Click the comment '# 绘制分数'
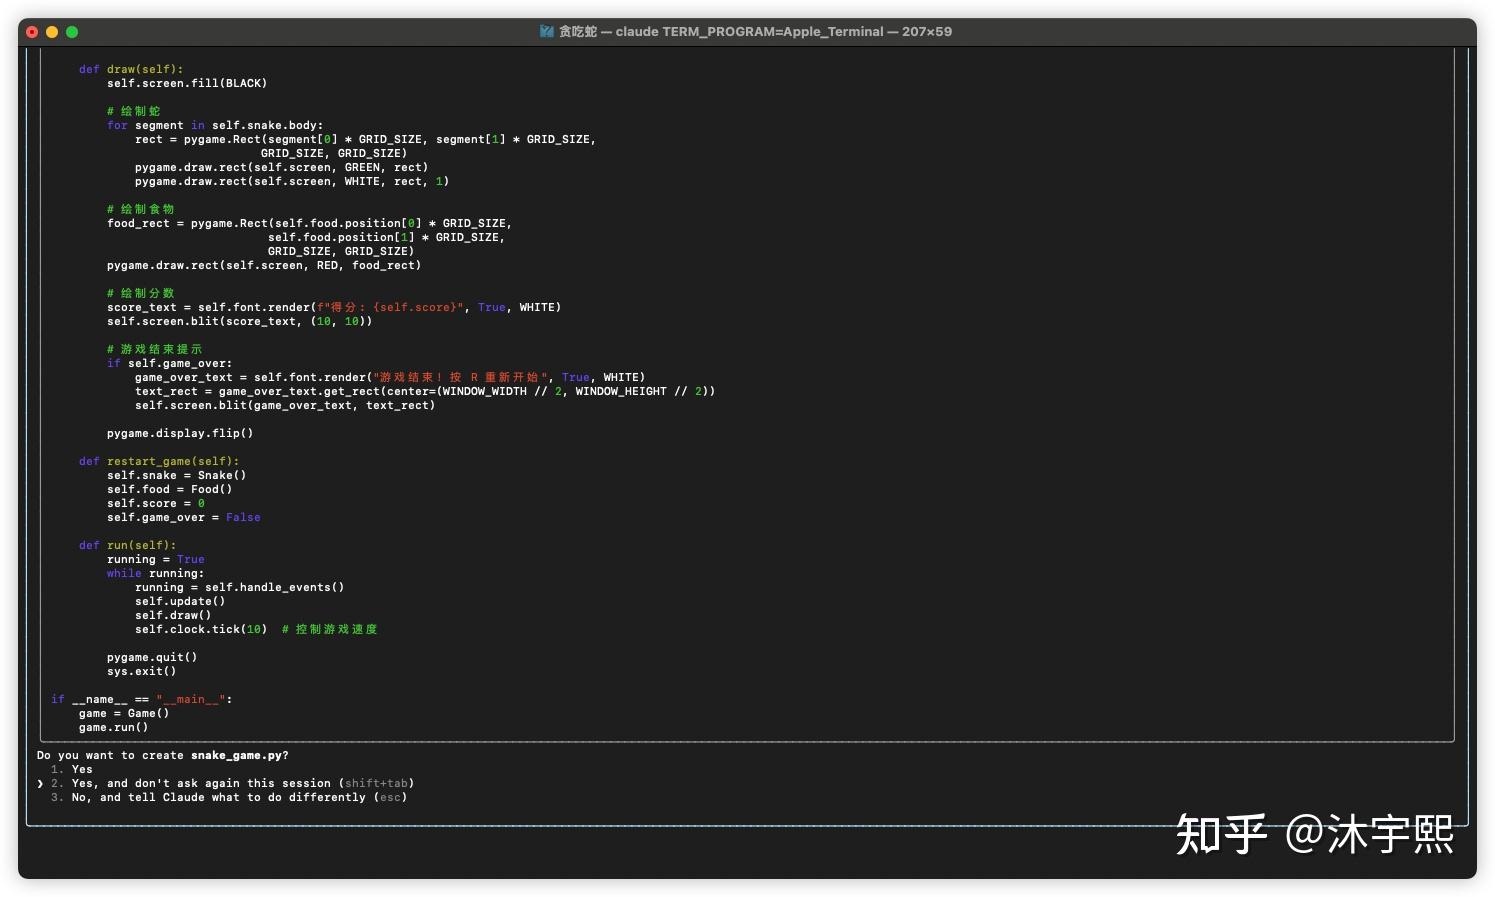Image resolution: width=1495 pixels, height=897 pixels. coord(140,293)
